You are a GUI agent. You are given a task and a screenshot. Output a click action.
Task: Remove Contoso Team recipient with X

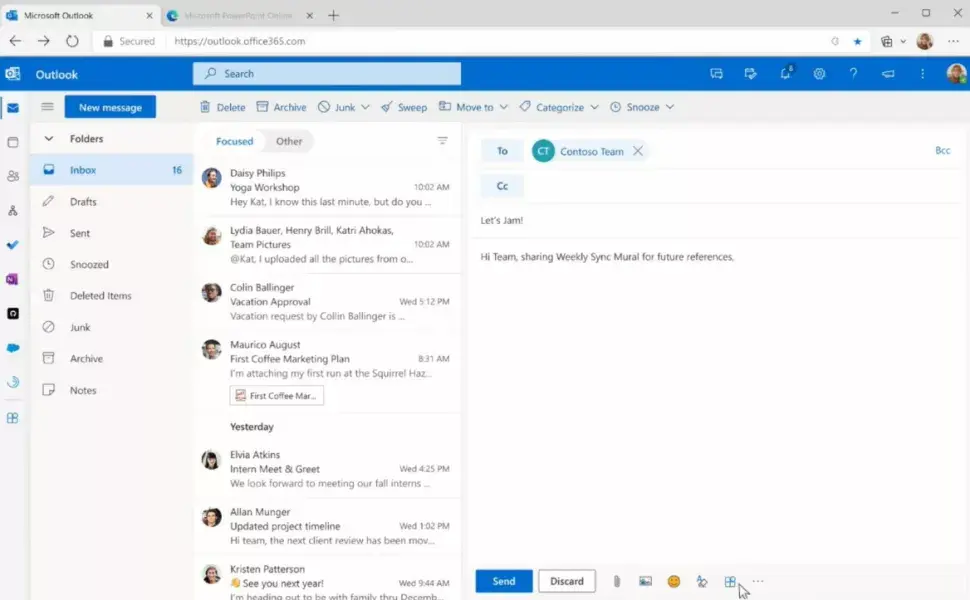tap(638, 151)
